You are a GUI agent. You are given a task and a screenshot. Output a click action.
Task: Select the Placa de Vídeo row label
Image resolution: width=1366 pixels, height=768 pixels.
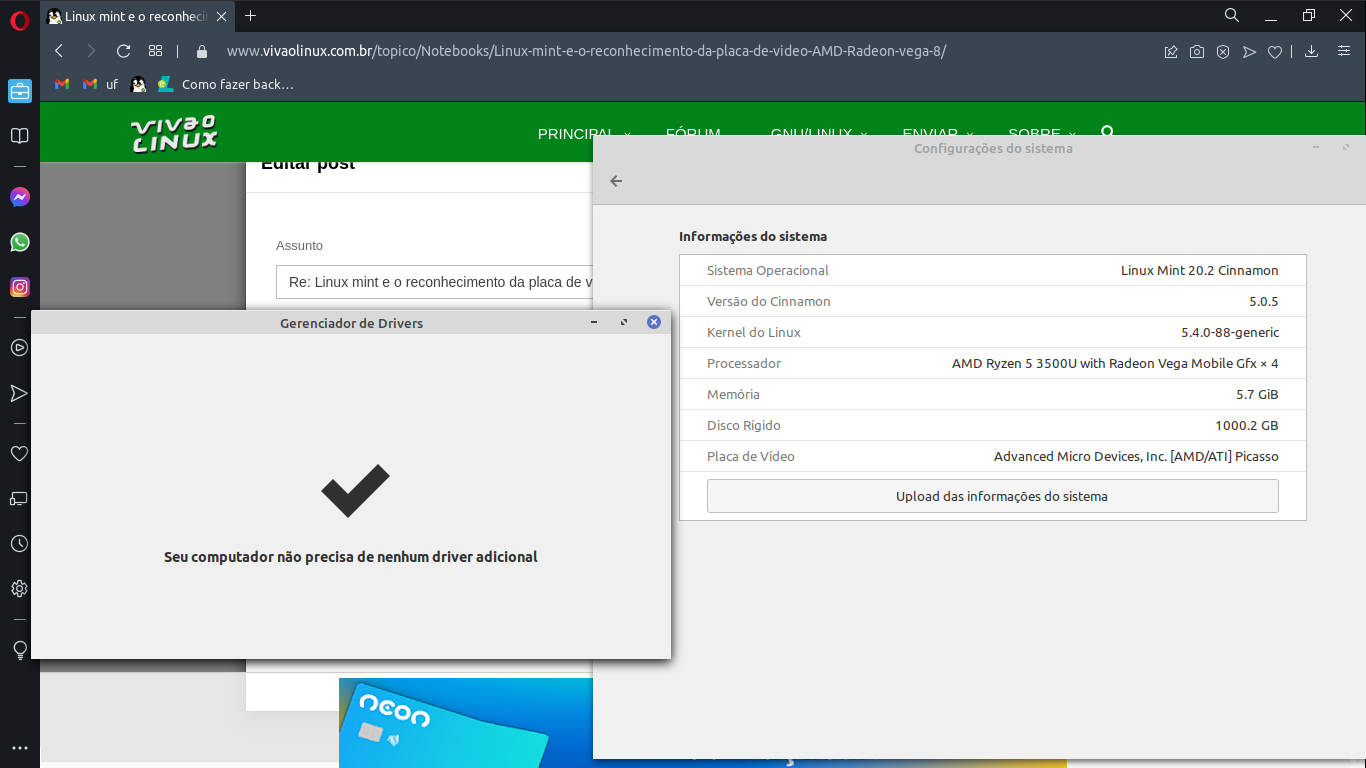click(751, 456)
